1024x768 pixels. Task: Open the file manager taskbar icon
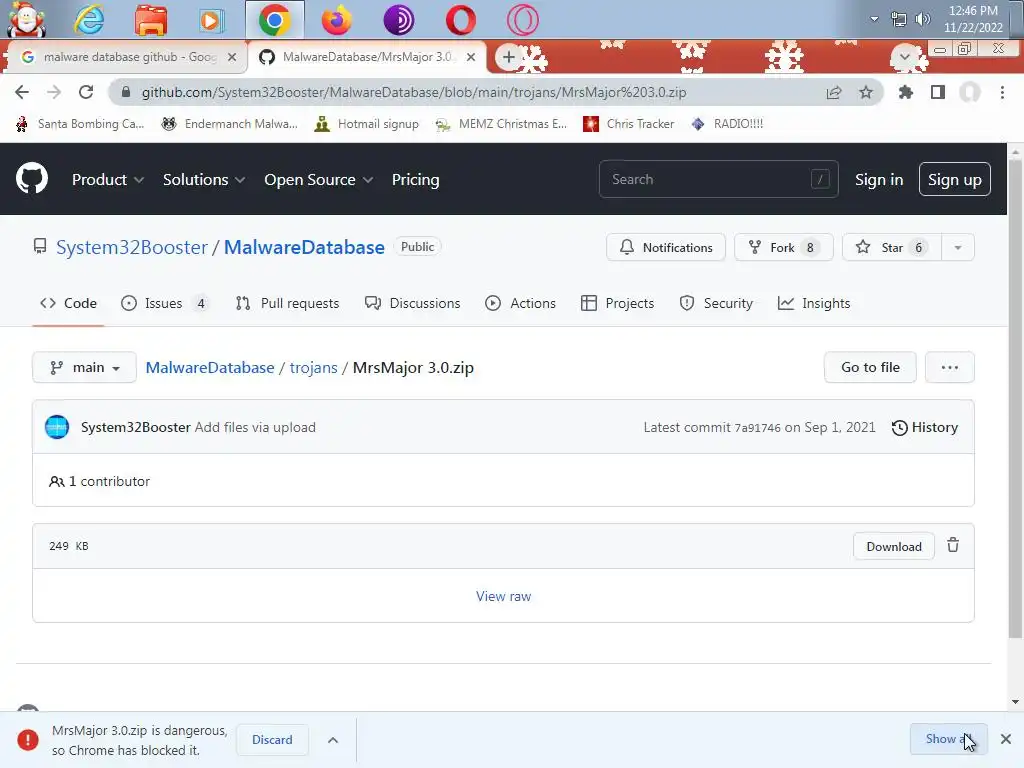click(151, 20)
